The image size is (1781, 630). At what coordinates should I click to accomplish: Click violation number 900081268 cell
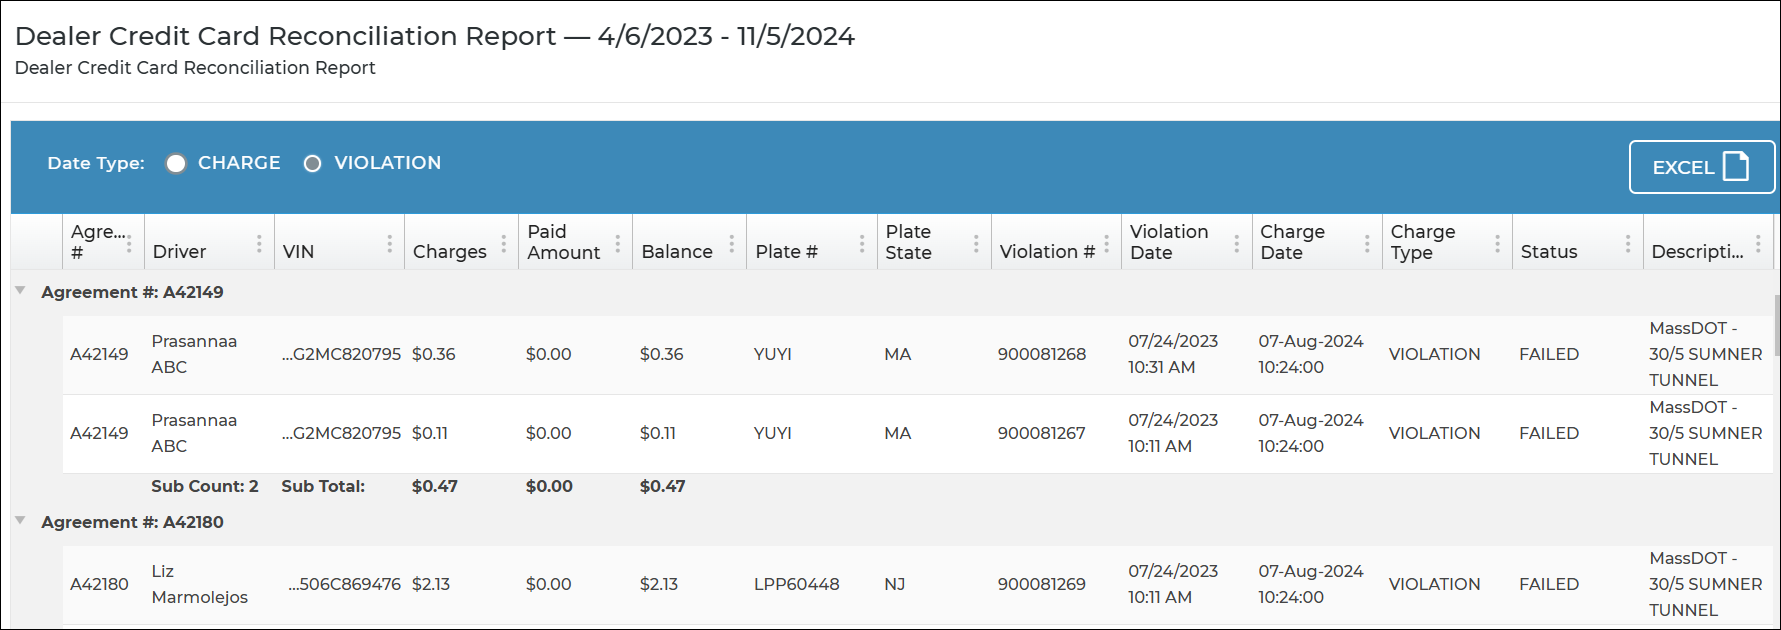tap(1041, 354)
